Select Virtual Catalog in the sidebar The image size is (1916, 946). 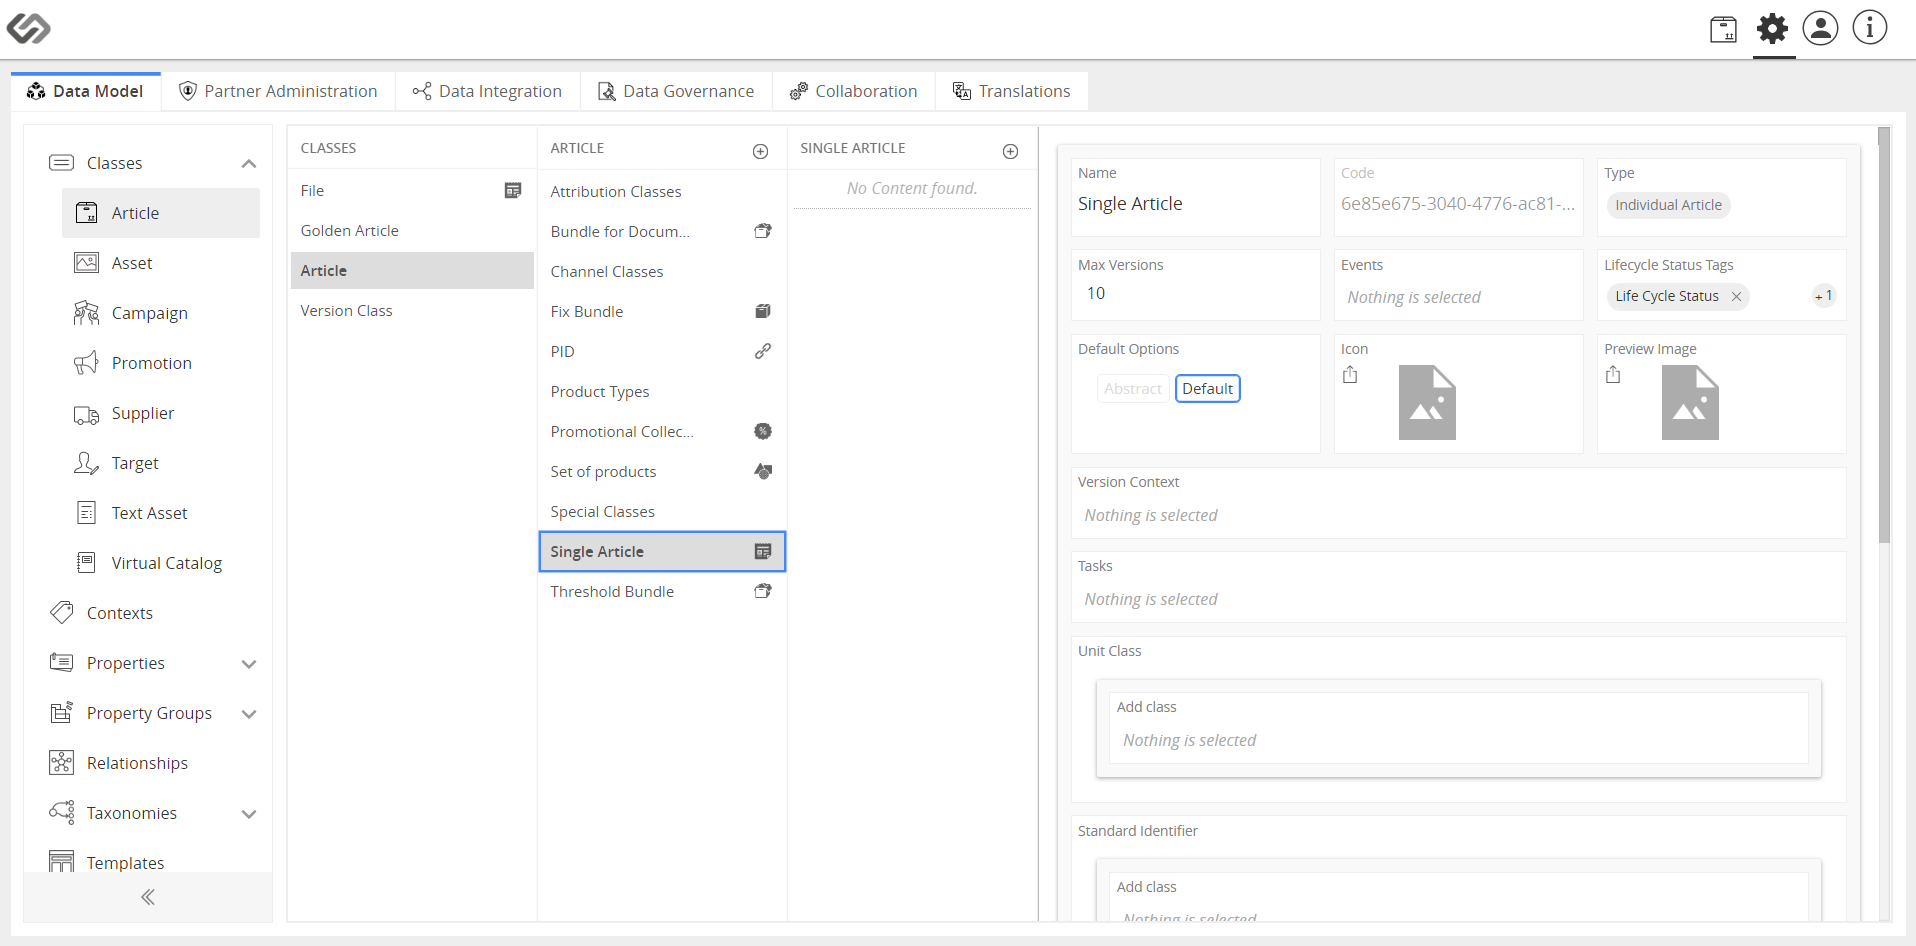(x=160, y=563)
